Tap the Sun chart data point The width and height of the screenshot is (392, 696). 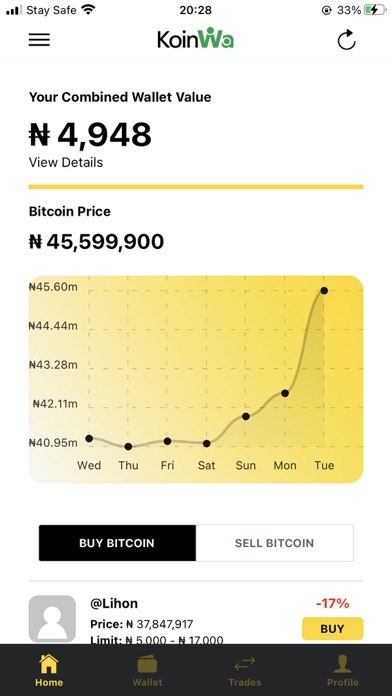point(246,416)
